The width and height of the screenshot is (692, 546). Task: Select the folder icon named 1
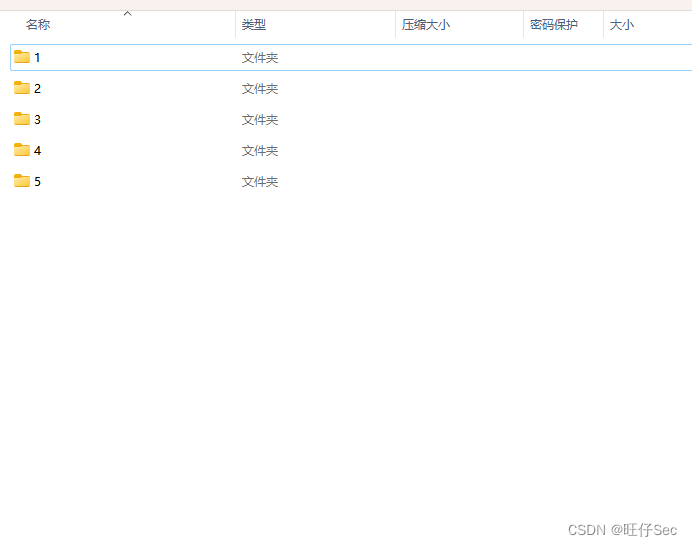click(x=22, y=57)
